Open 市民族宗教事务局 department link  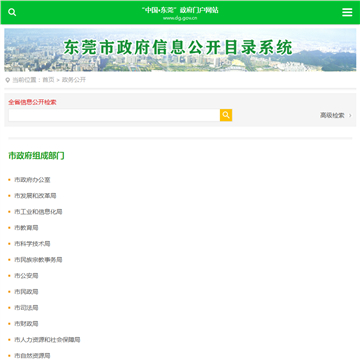38,260
